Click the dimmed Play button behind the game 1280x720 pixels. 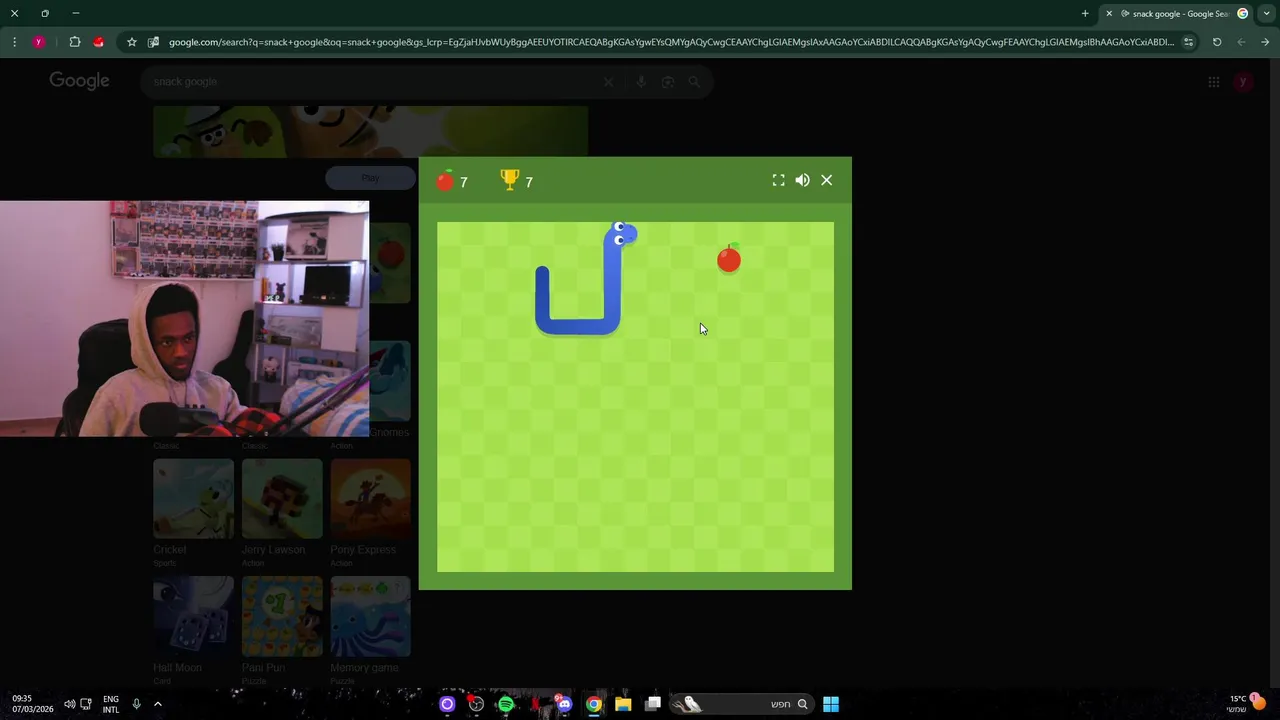(x=370, y=178)
